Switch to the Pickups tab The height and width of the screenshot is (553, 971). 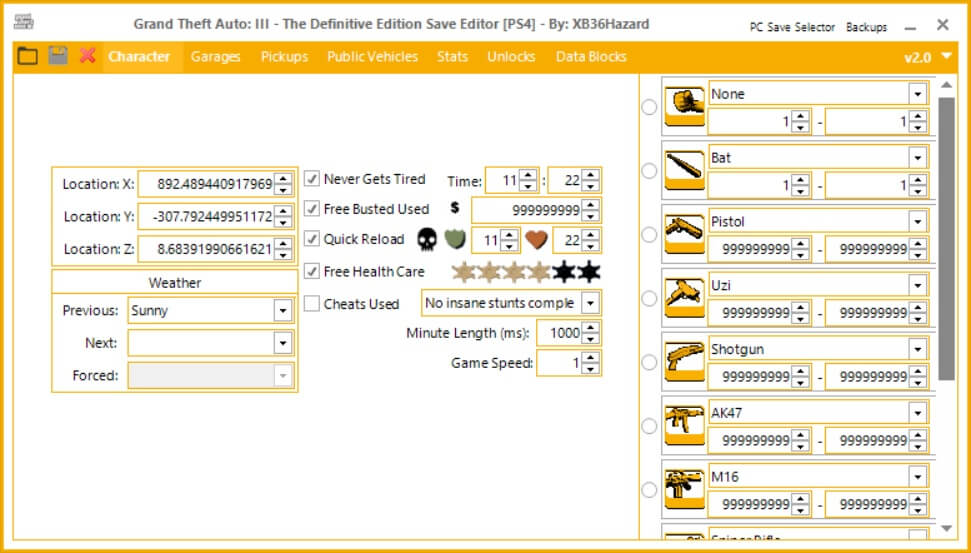(x=284, y=56)
